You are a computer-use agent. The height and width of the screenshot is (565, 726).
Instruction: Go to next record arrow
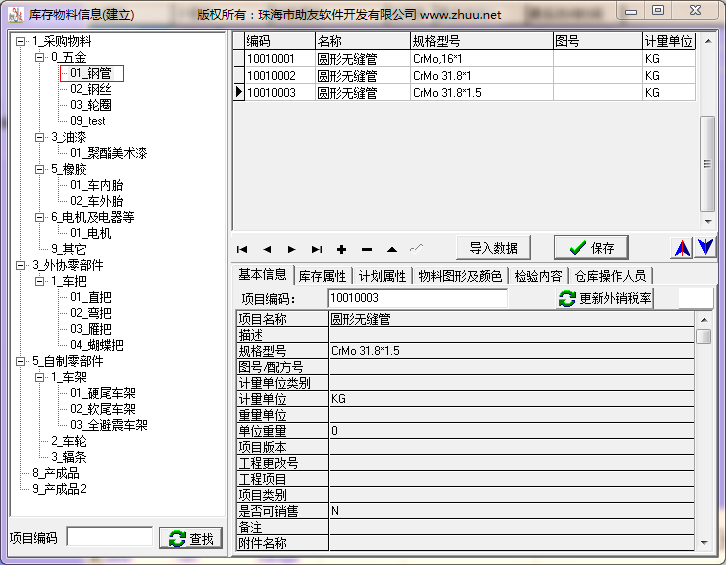(292, 250)
